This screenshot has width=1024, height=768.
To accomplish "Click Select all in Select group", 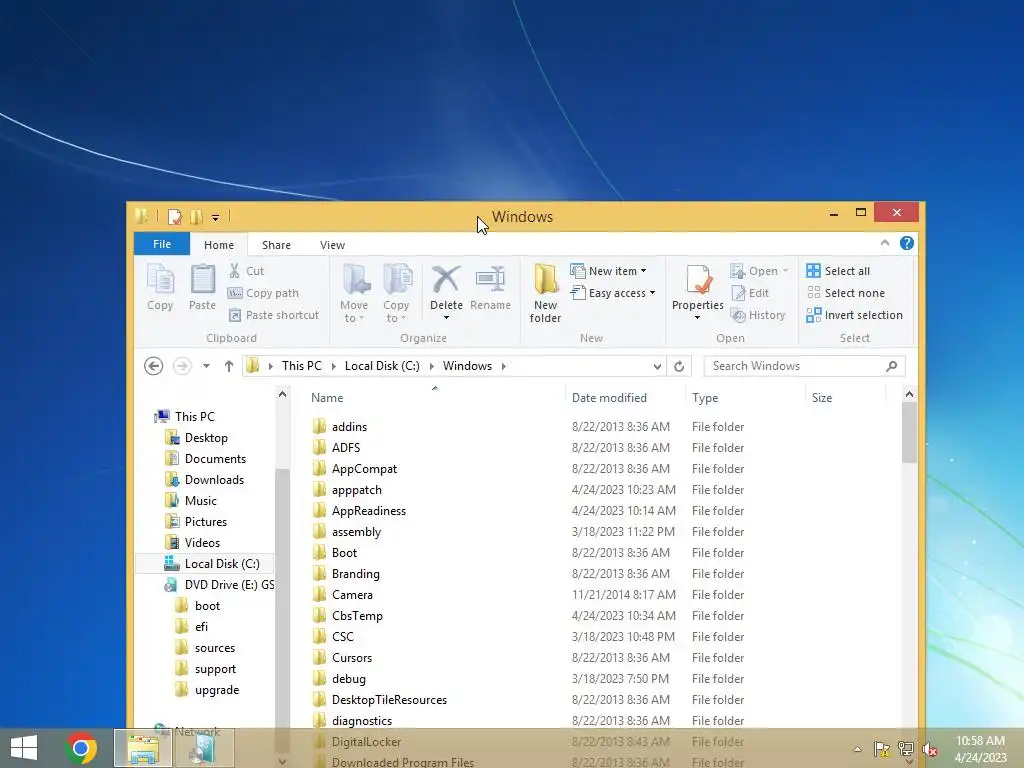I will pos(839,271).
